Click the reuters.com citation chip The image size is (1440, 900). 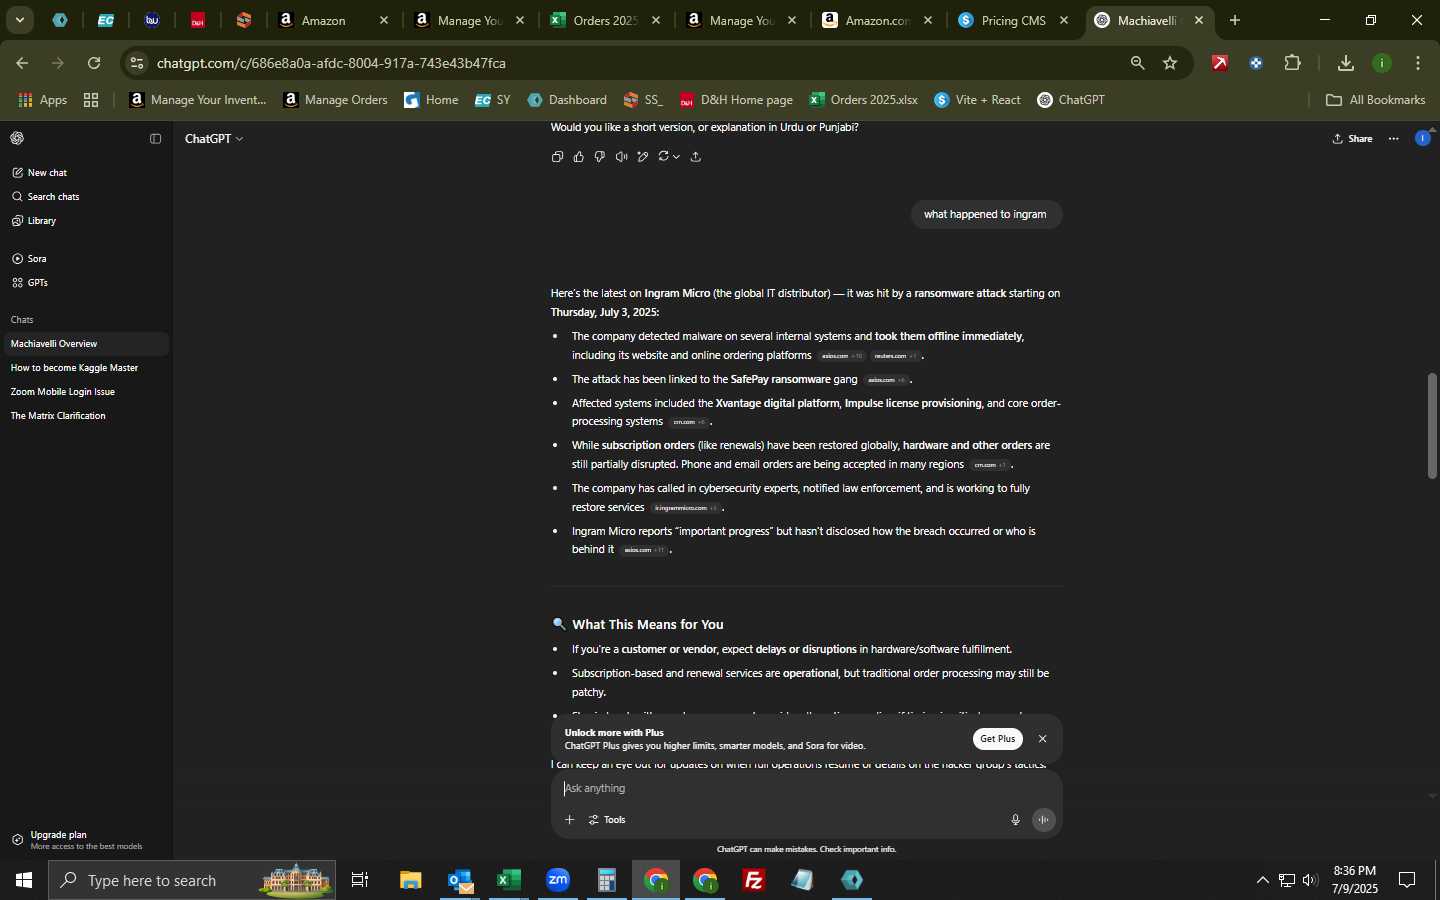point(895,356)
